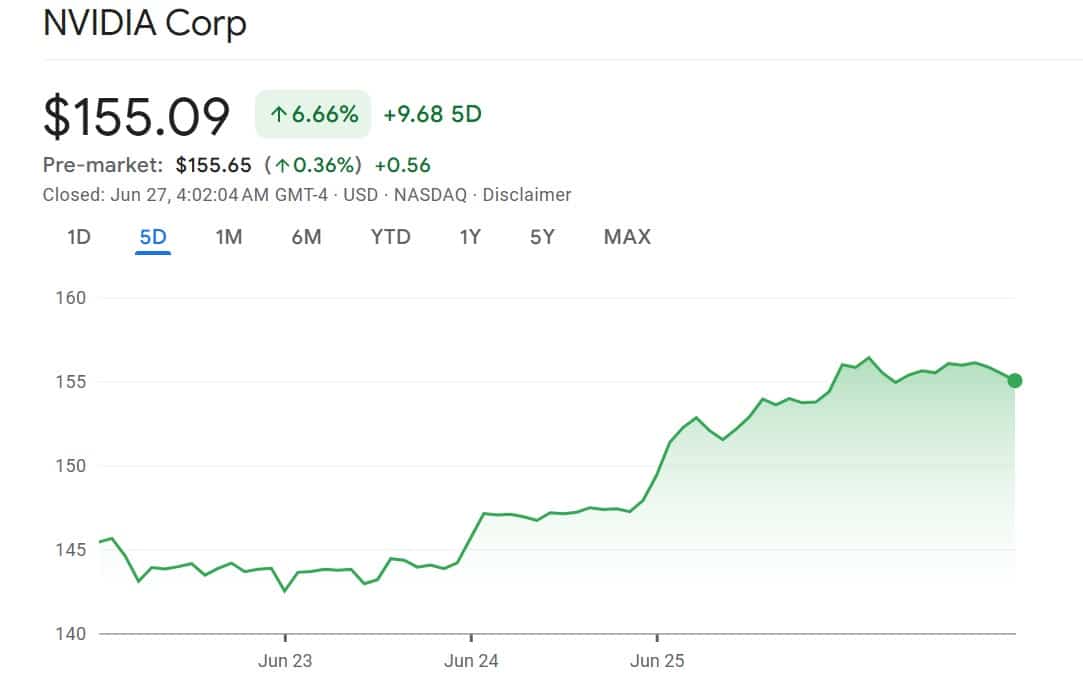The height and width of the screenshot is (684, 1083).
Task: Select the 1D time range tab
Action: click(79, 237)
